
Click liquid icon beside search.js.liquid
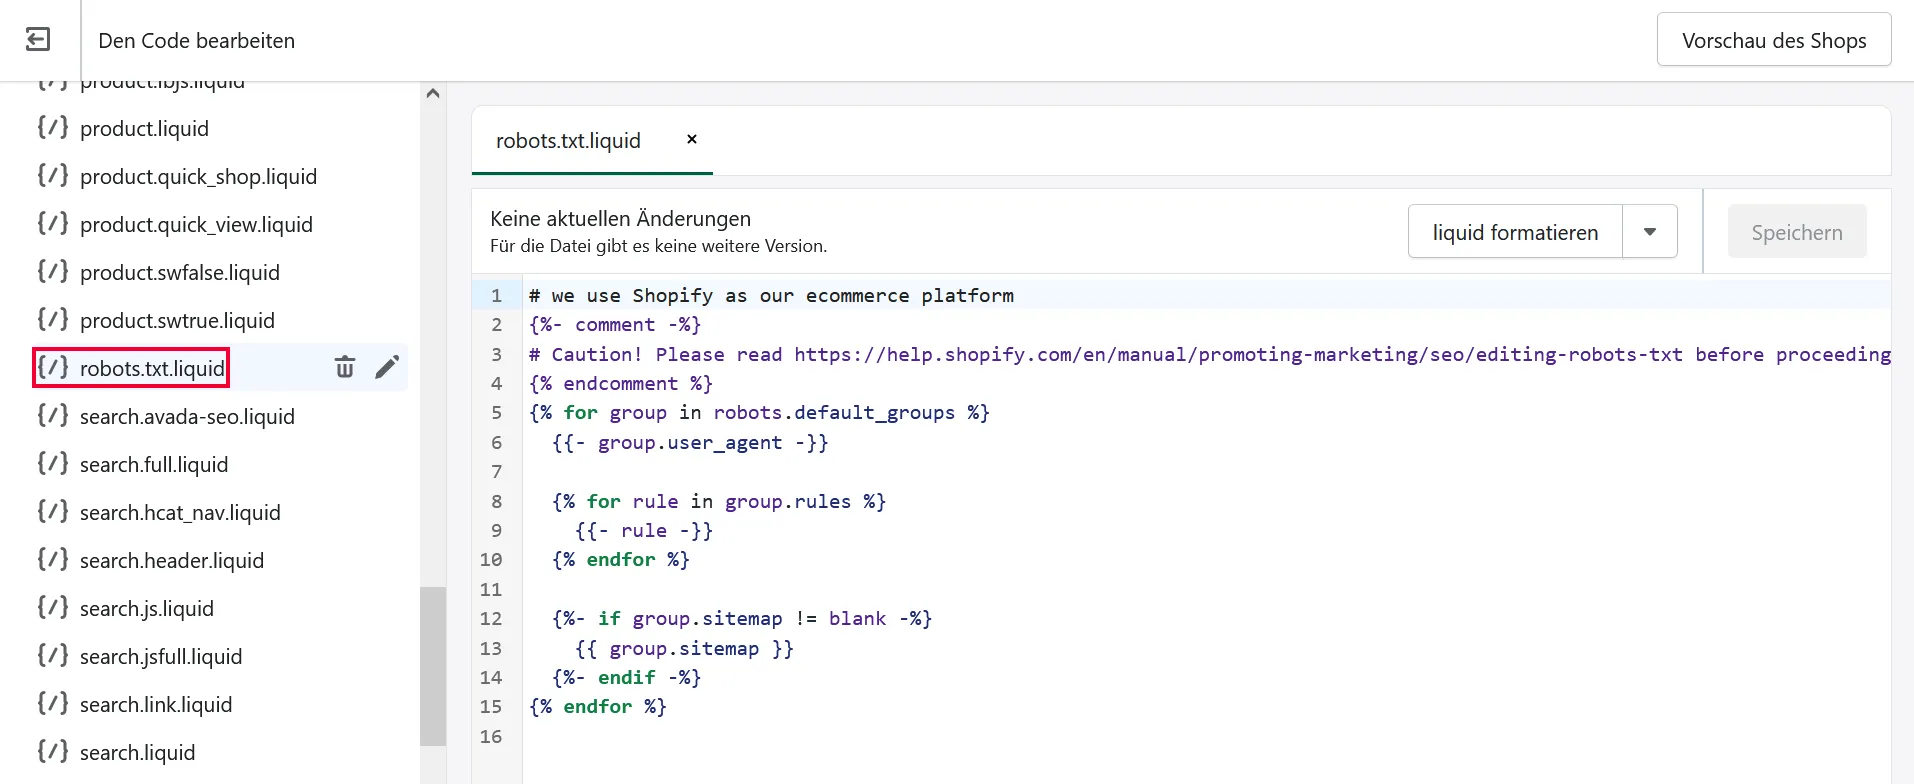tap(53, 607)
